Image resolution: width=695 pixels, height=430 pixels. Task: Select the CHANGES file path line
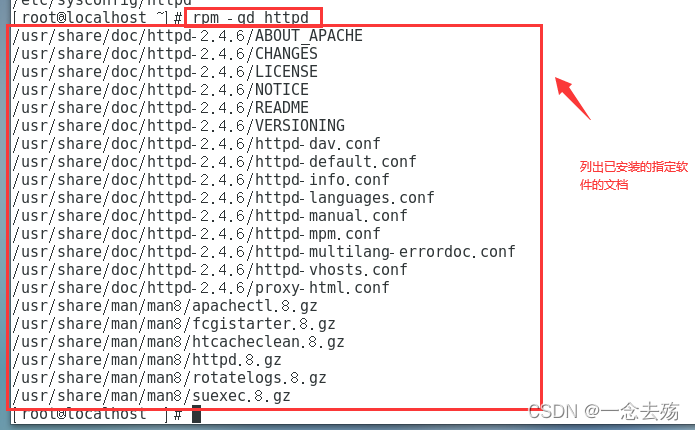[x=165, y=54]
